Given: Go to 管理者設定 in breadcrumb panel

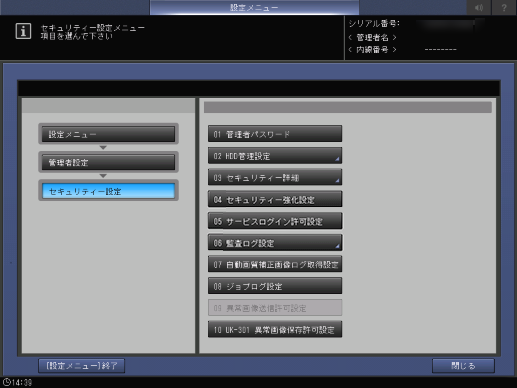Looking at the screenshot, I should click(x=108, y=162).
